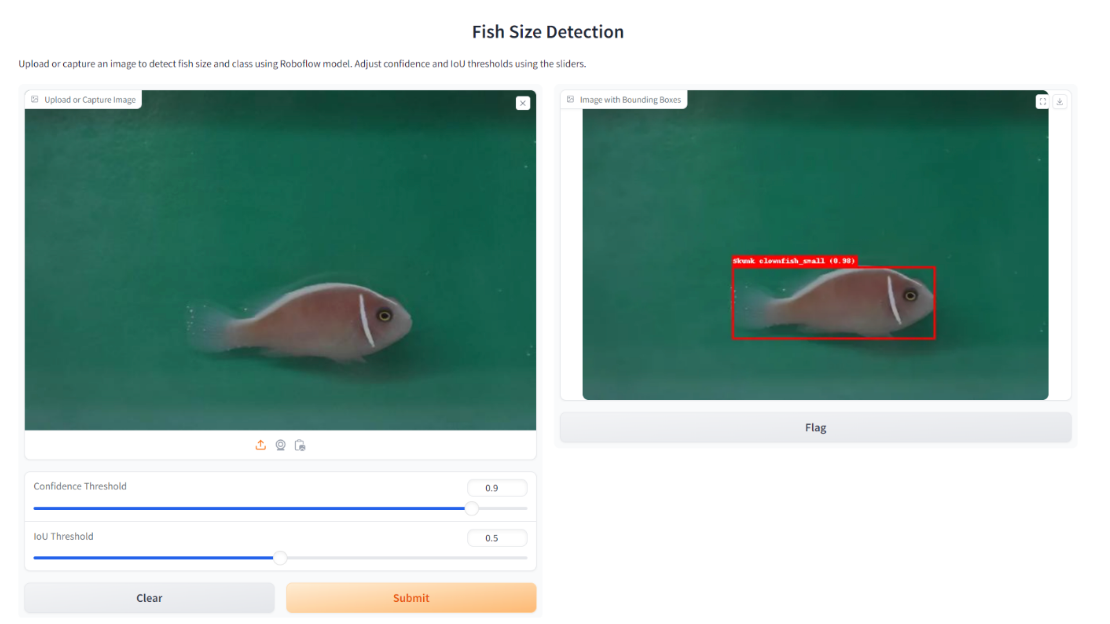
Task: Click image icon beside Upload or Capture Image
Action: (35, 100)
